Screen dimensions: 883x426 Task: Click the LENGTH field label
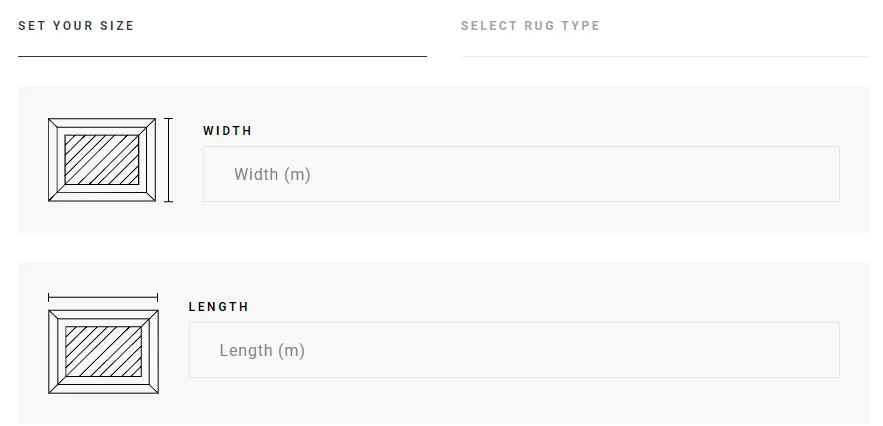[x=218, y=307]
